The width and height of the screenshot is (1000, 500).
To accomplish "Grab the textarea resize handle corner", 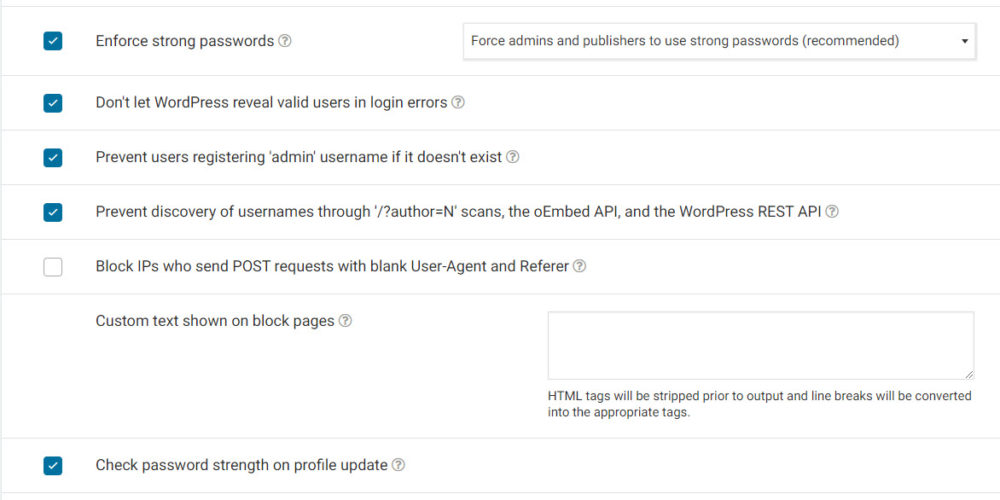I will [x=969, y=374].
